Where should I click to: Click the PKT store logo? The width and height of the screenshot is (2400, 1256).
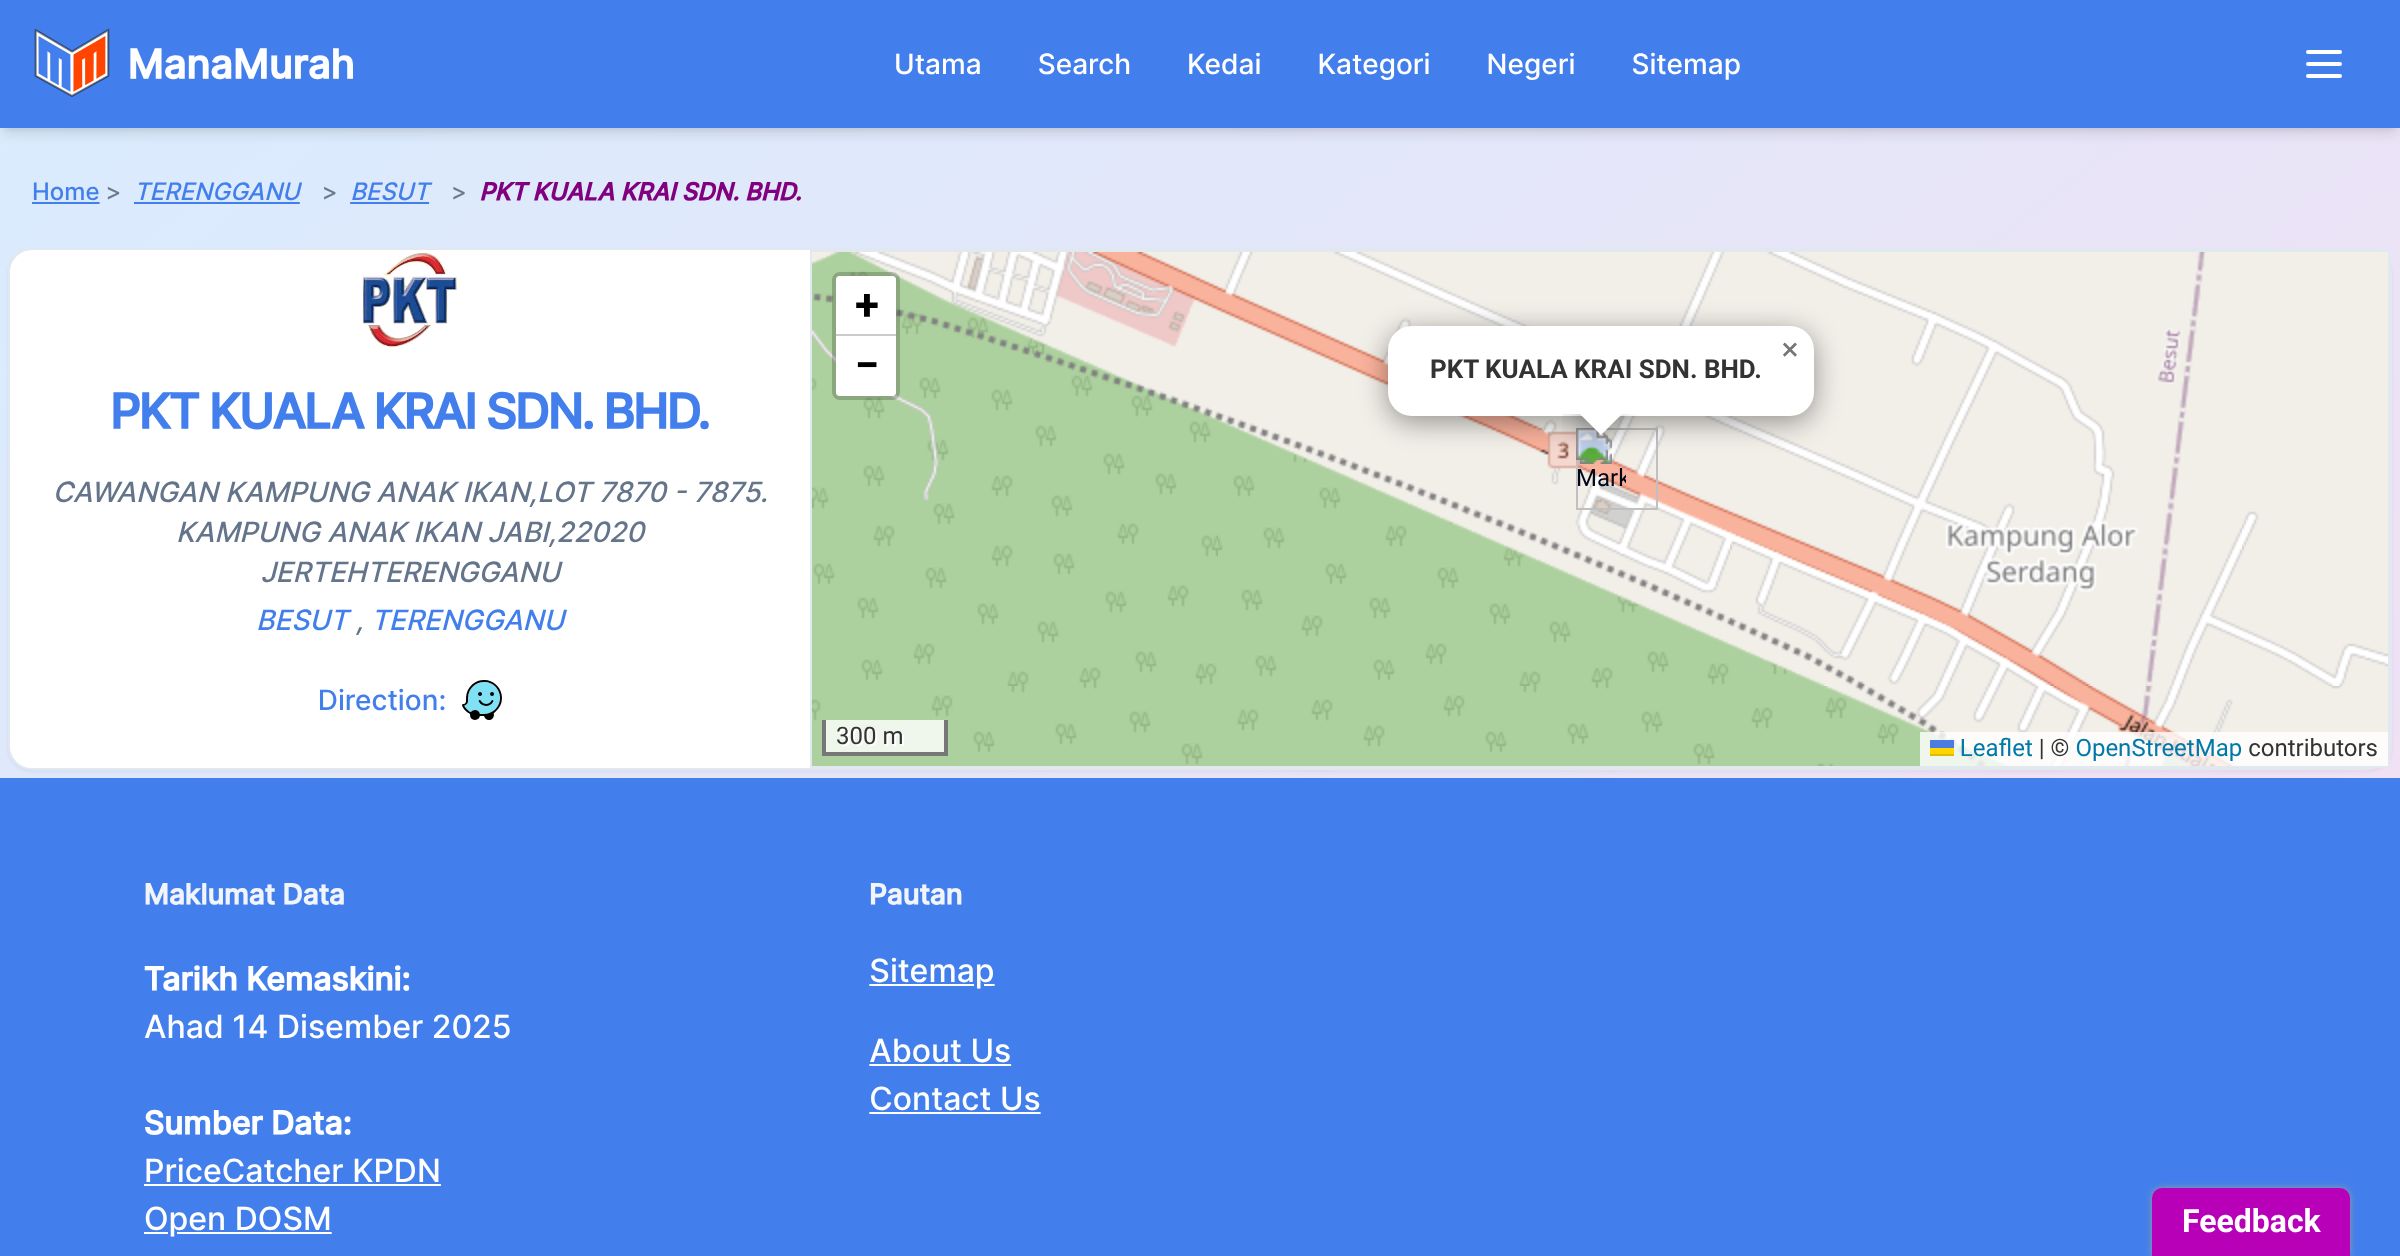click(409, 300)
